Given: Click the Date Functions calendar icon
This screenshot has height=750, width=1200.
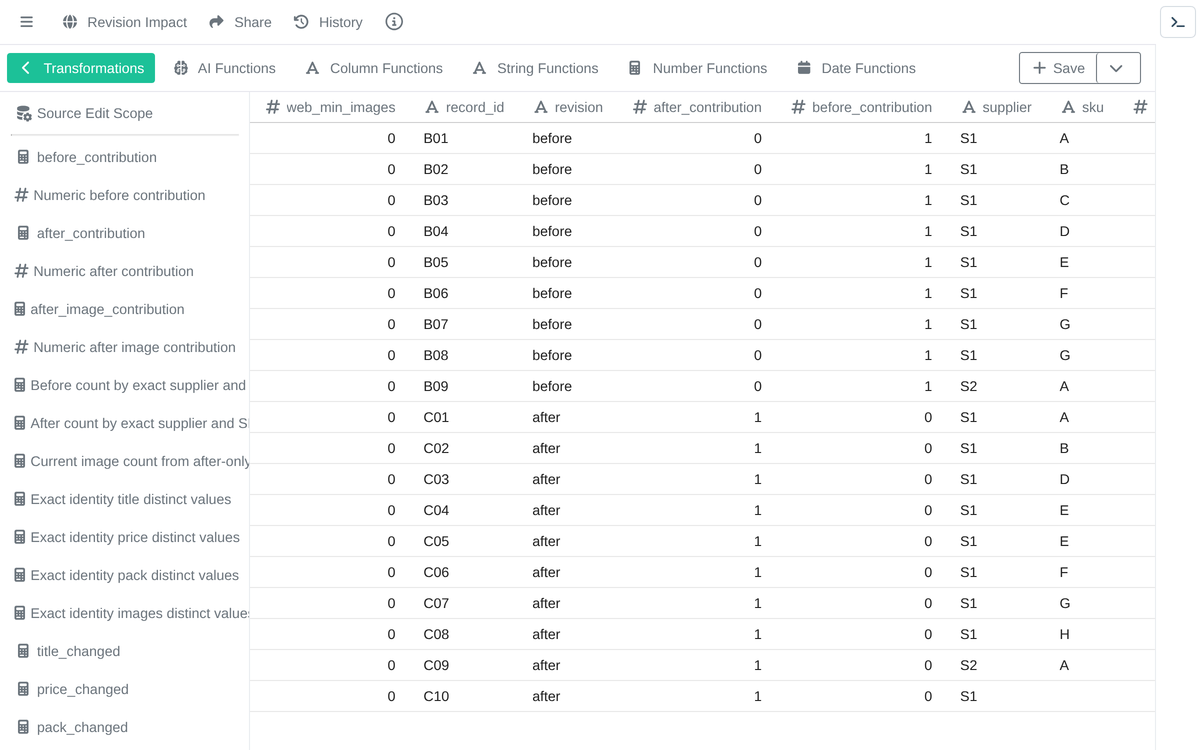Looking at the screenshot, I should pos(804,68).
